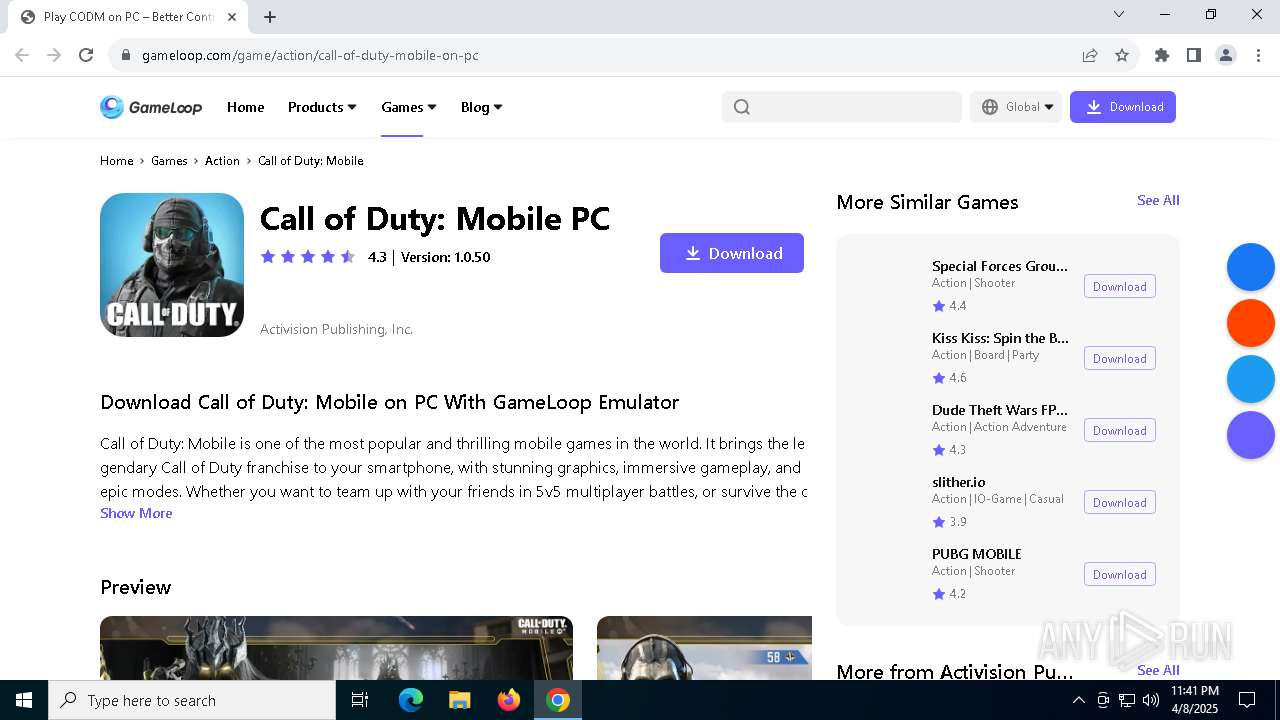Click the Chrome icon on the taskbar
Image resolution: width=1280 pixels, height=720 pixels.
558,700
